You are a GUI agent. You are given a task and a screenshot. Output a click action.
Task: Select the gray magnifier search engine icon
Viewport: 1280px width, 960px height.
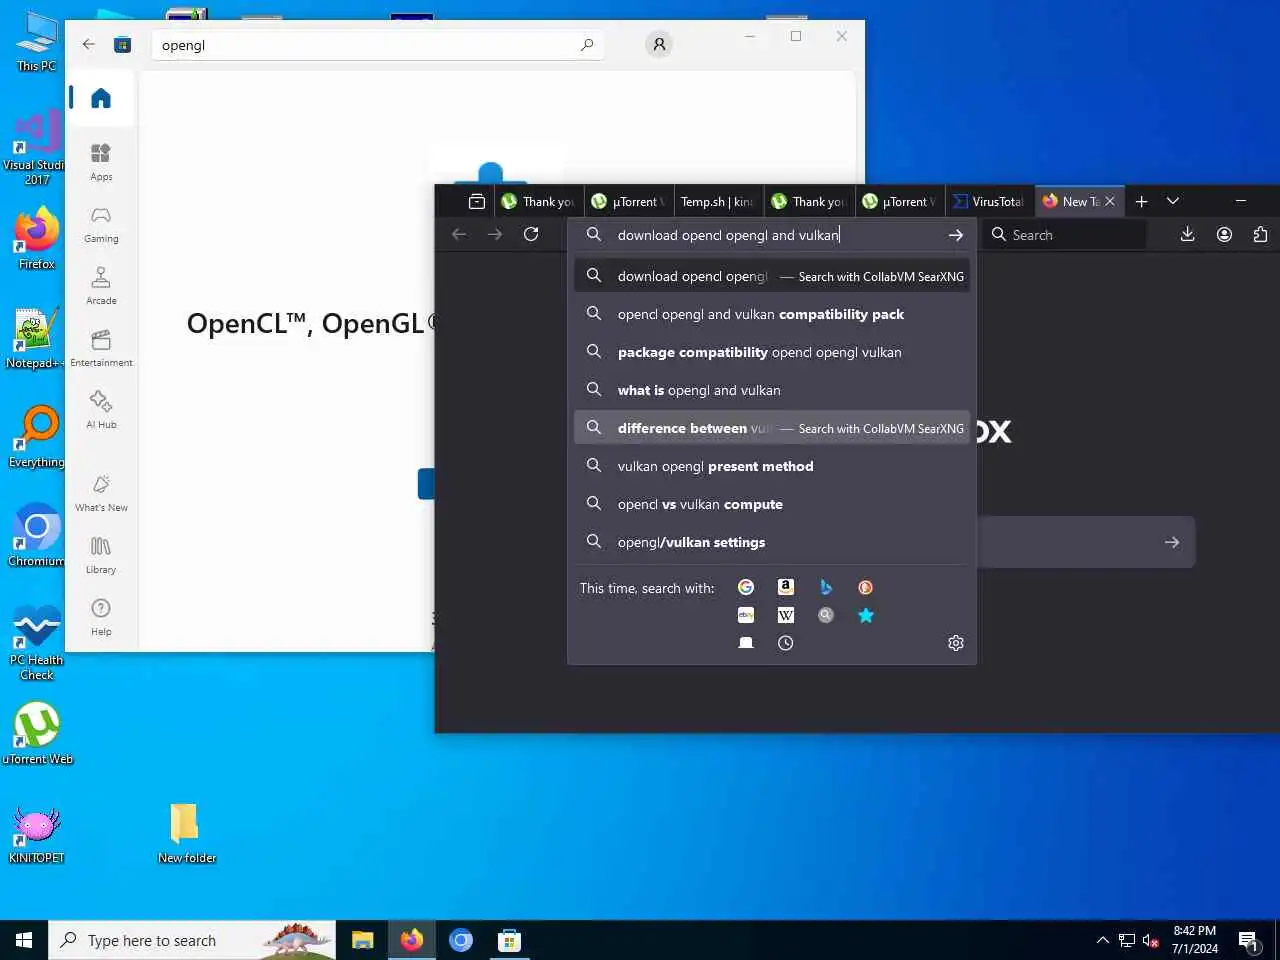click(826, 615)
